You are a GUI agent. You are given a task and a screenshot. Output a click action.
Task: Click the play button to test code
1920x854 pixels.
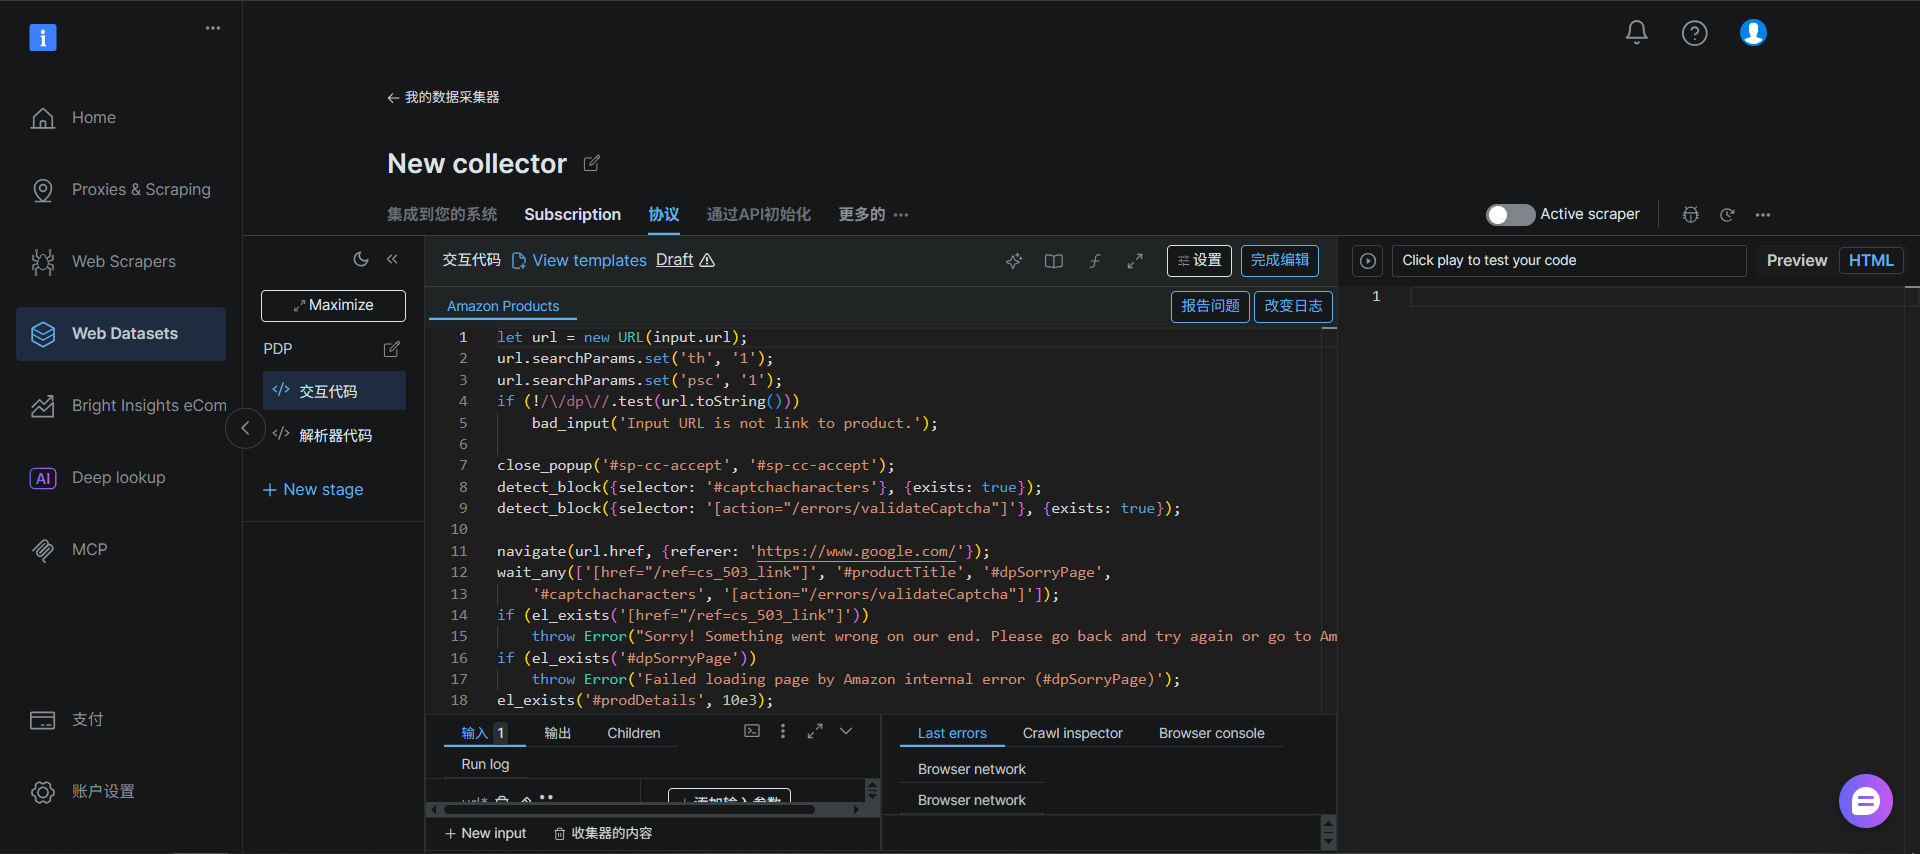point(1368,261)
